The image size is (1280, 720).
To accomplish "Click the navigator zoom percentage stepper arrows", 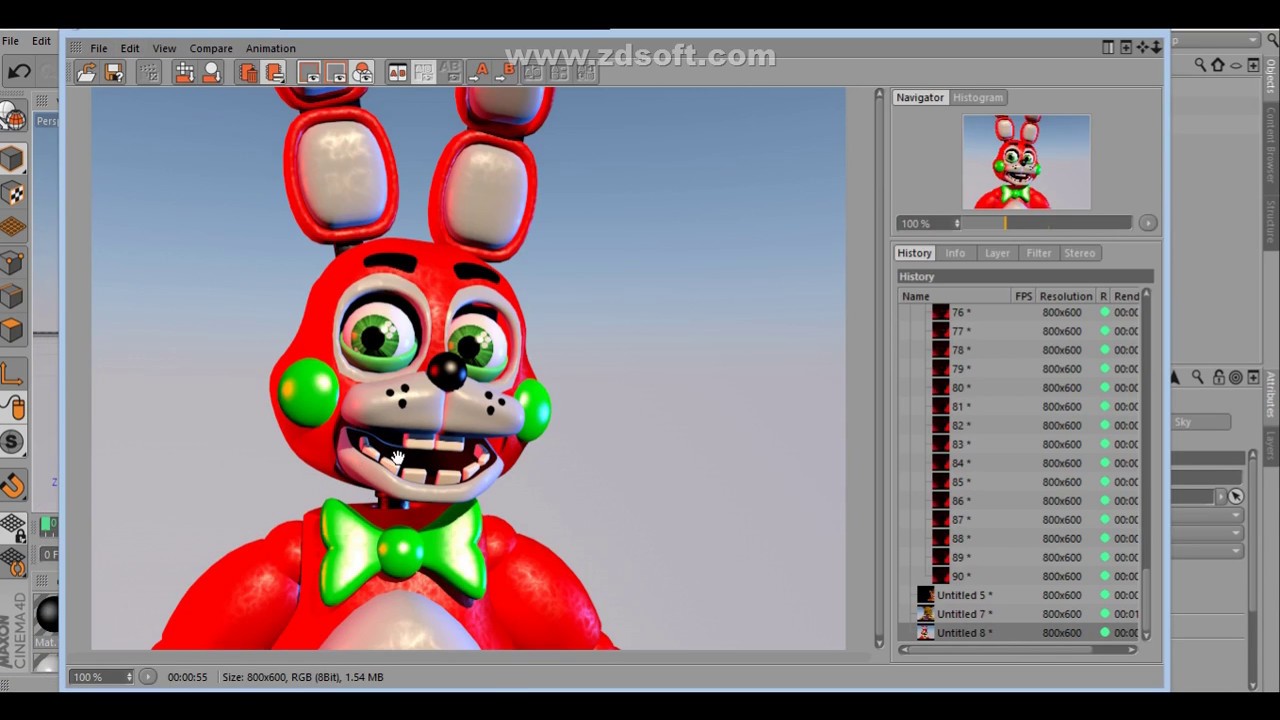I will (x=957, y=224).
